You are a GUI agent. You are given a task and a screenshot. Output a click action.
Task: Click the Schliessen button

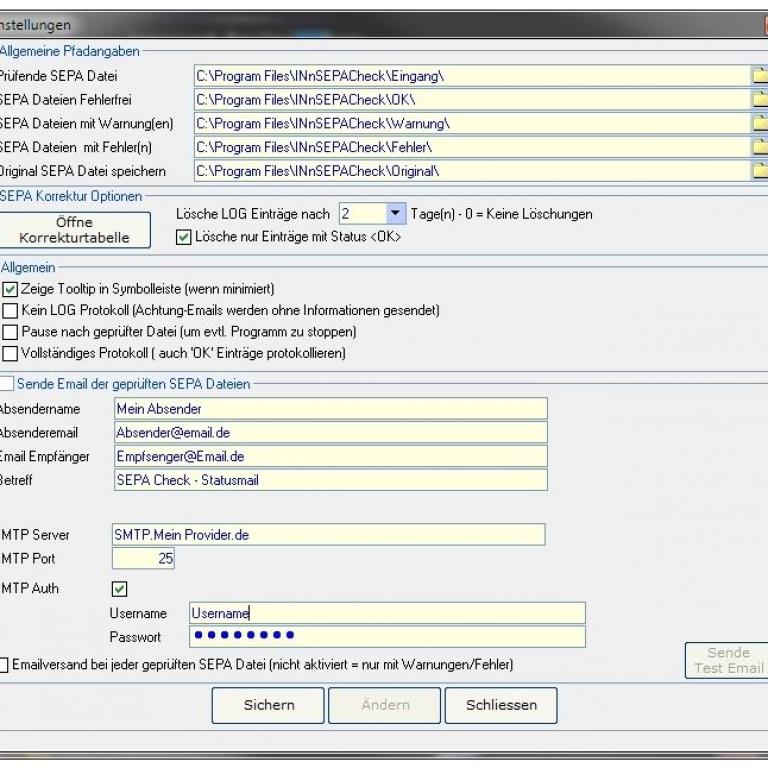(501, 705)
